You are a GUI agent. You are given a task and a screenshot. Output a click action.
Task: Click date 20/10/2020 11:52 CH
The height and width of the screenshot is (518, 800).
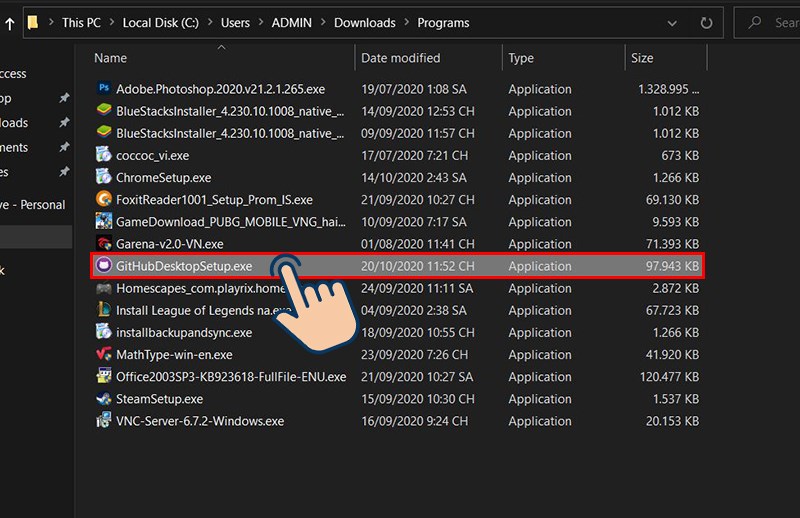tap(418, 266)
